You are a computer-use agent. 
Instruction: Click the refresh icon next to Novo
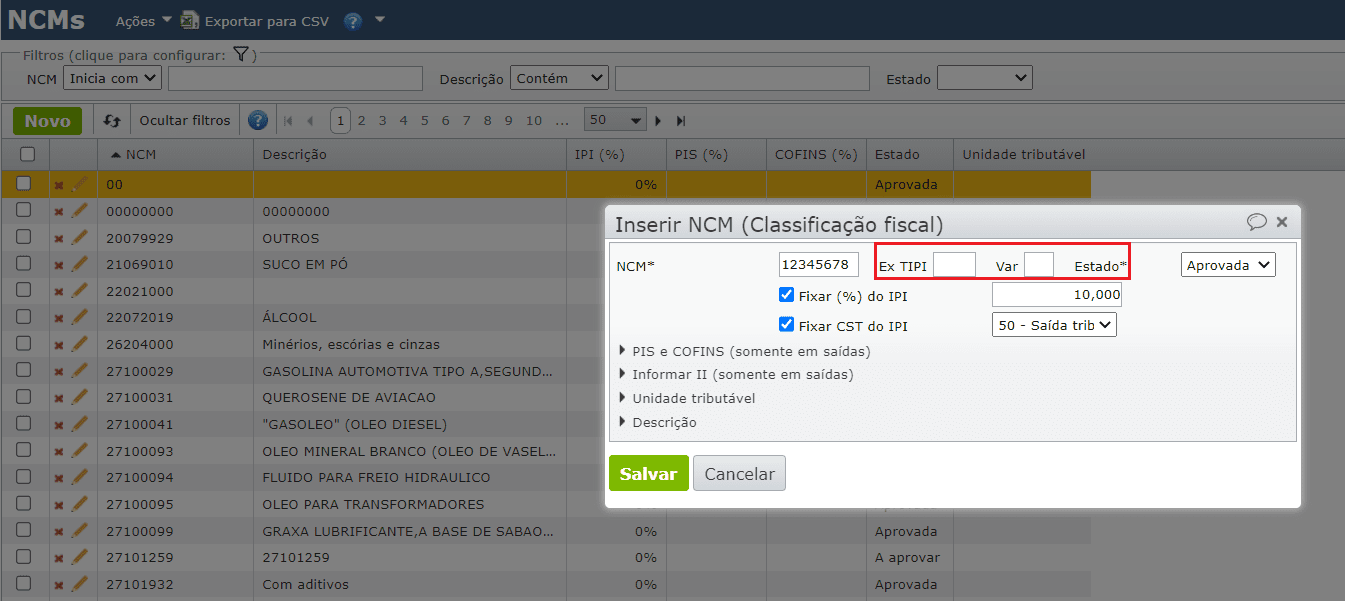[x=110, y=120]
